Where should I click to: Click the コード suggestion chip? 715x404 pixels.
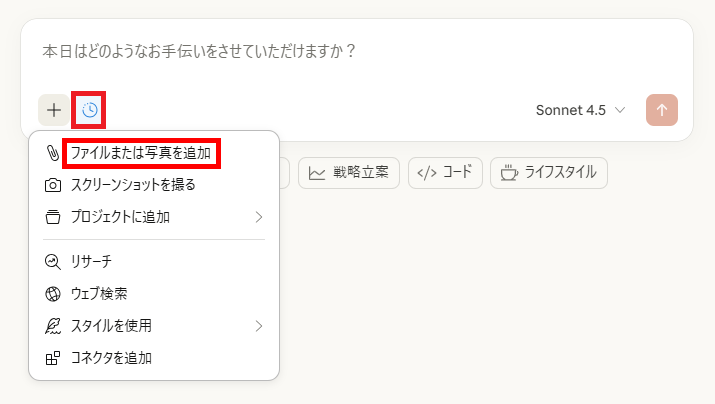[x=445, y=173]
